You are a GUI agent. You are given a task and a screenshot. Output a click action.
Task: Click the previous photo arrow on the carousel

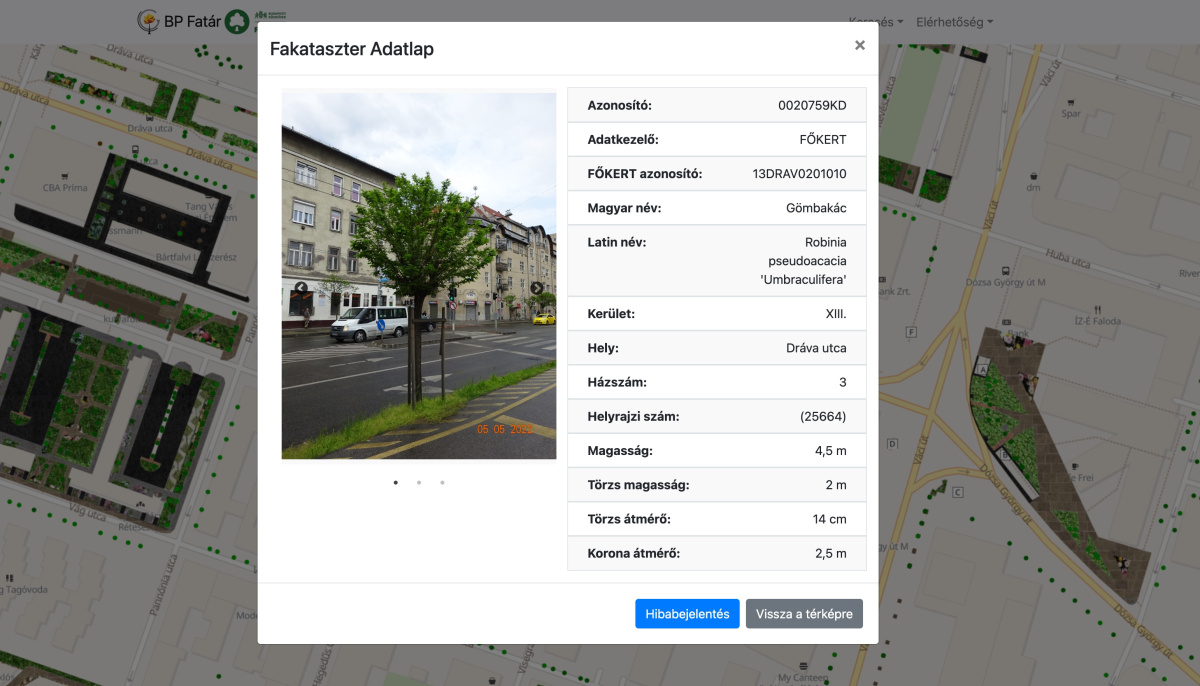[301, 289]
